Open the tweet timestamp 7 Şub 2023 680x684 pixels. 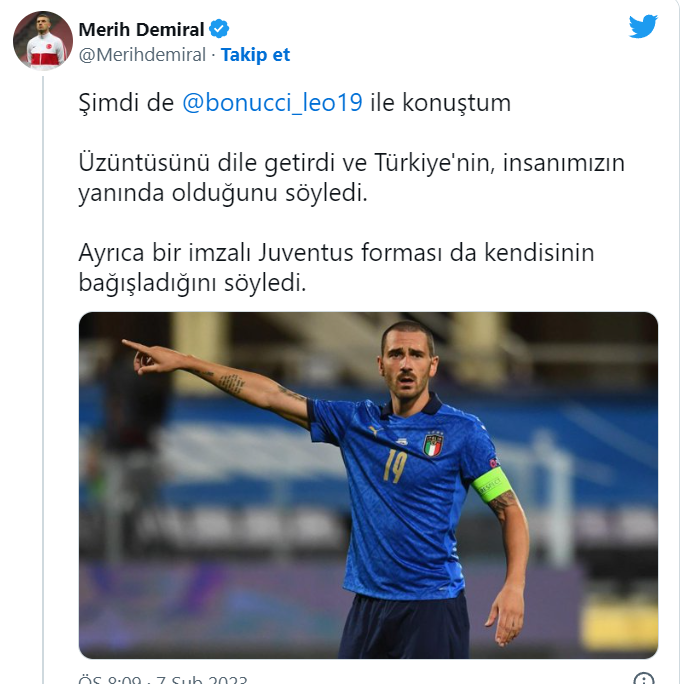coord(163,679)
